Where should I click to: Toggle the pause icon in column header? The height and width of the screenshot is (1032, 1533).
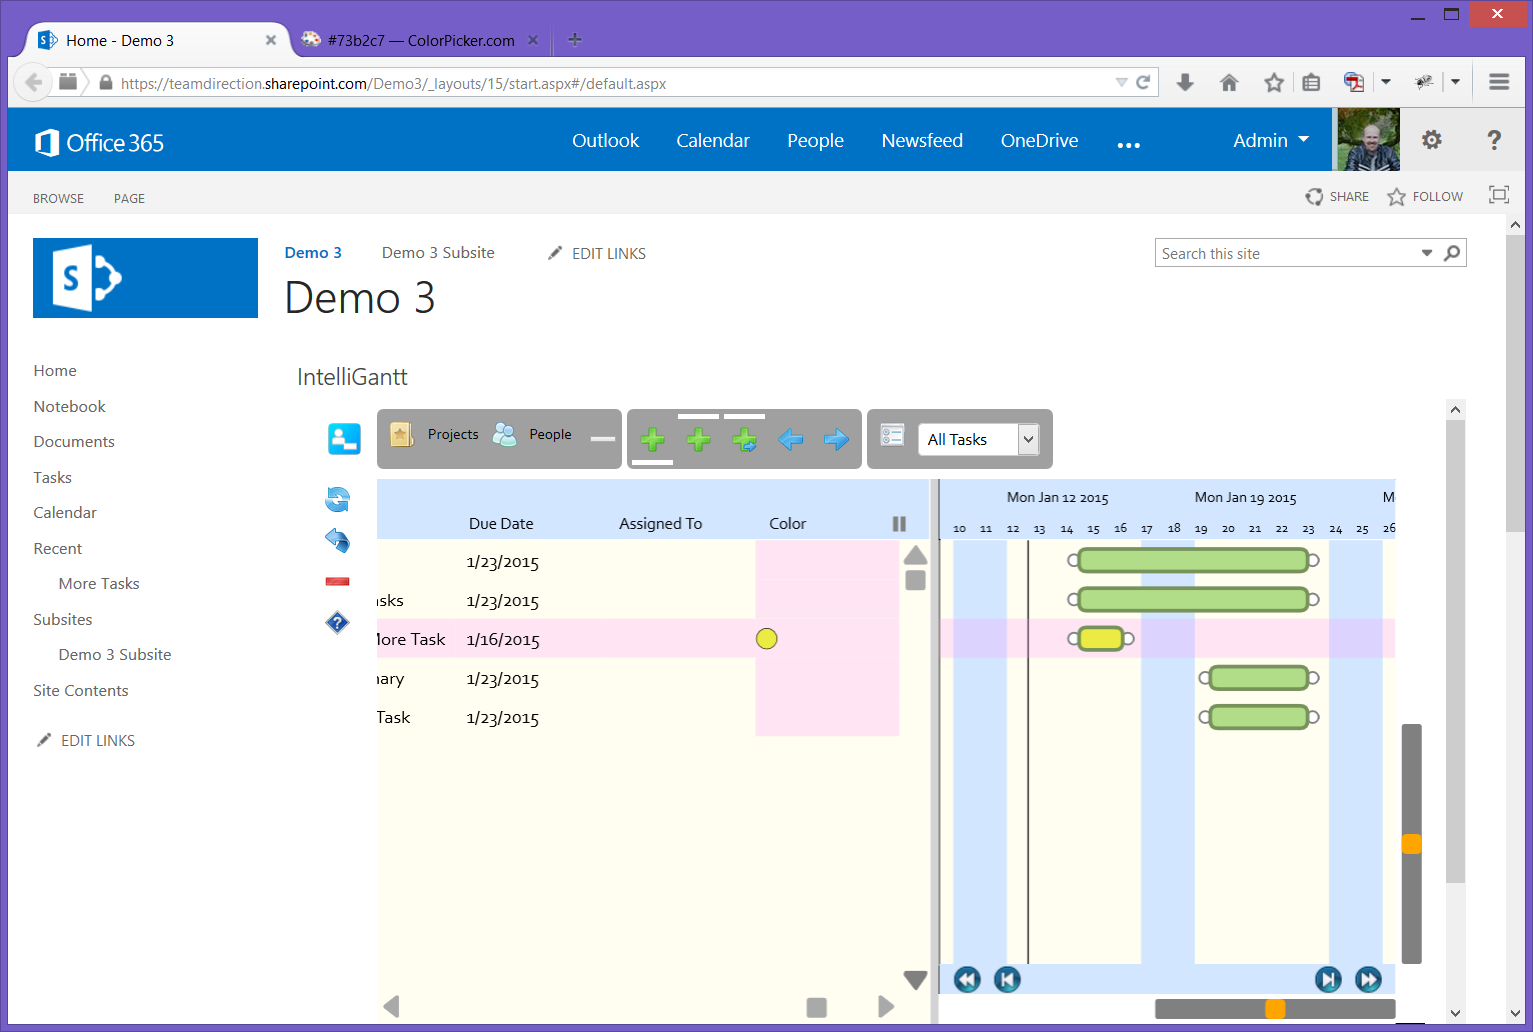[898, 522]
